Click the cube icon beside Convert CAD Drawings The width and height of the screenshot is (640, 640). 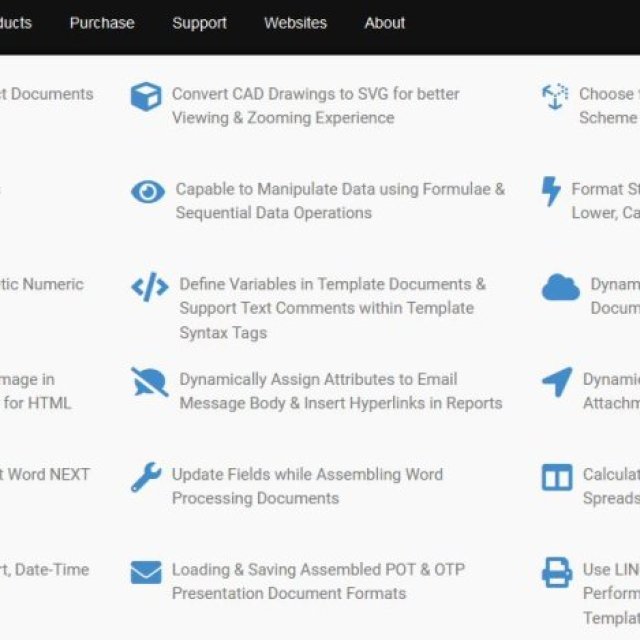[x=146, y=97]
